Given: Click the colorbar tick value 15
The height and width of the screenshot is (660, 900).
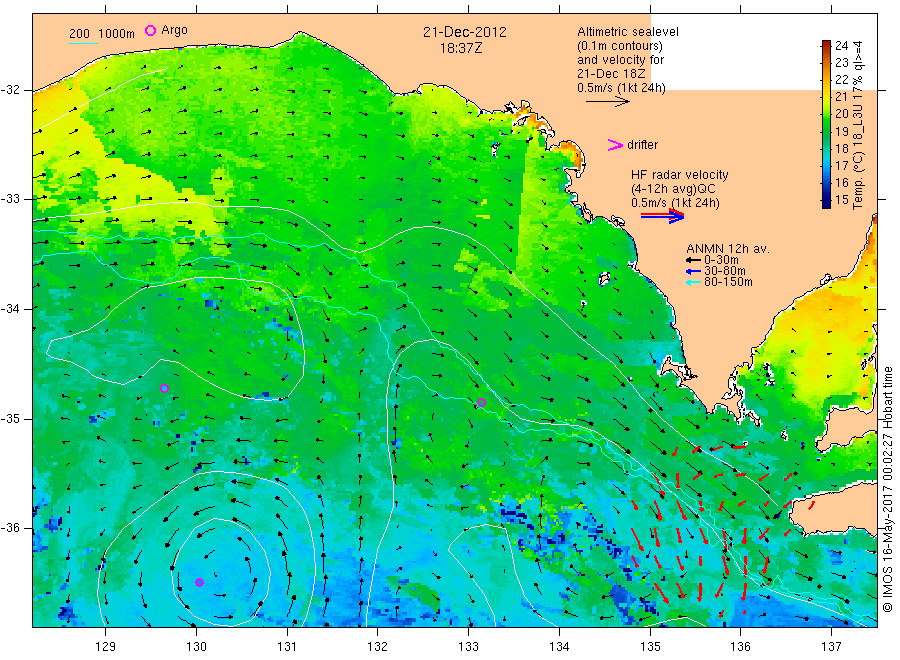Looking at the screenshot, I should 841,200.
